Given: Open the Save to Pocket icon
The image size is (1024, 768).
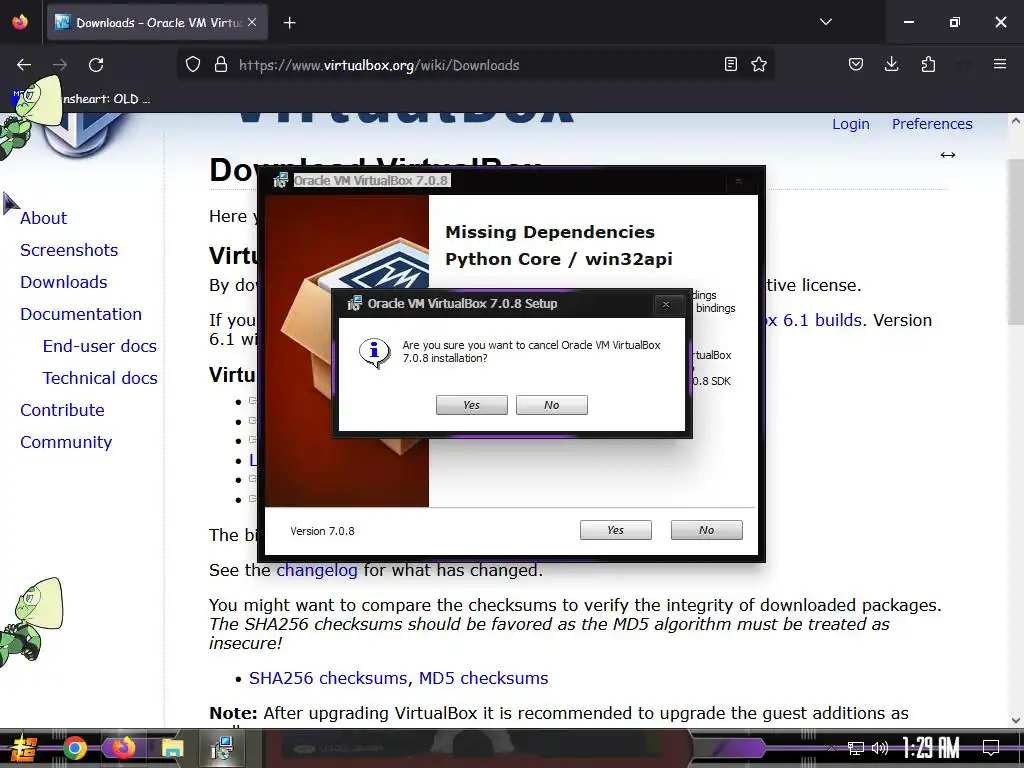Looking at the screenshot, I should 856,64.
